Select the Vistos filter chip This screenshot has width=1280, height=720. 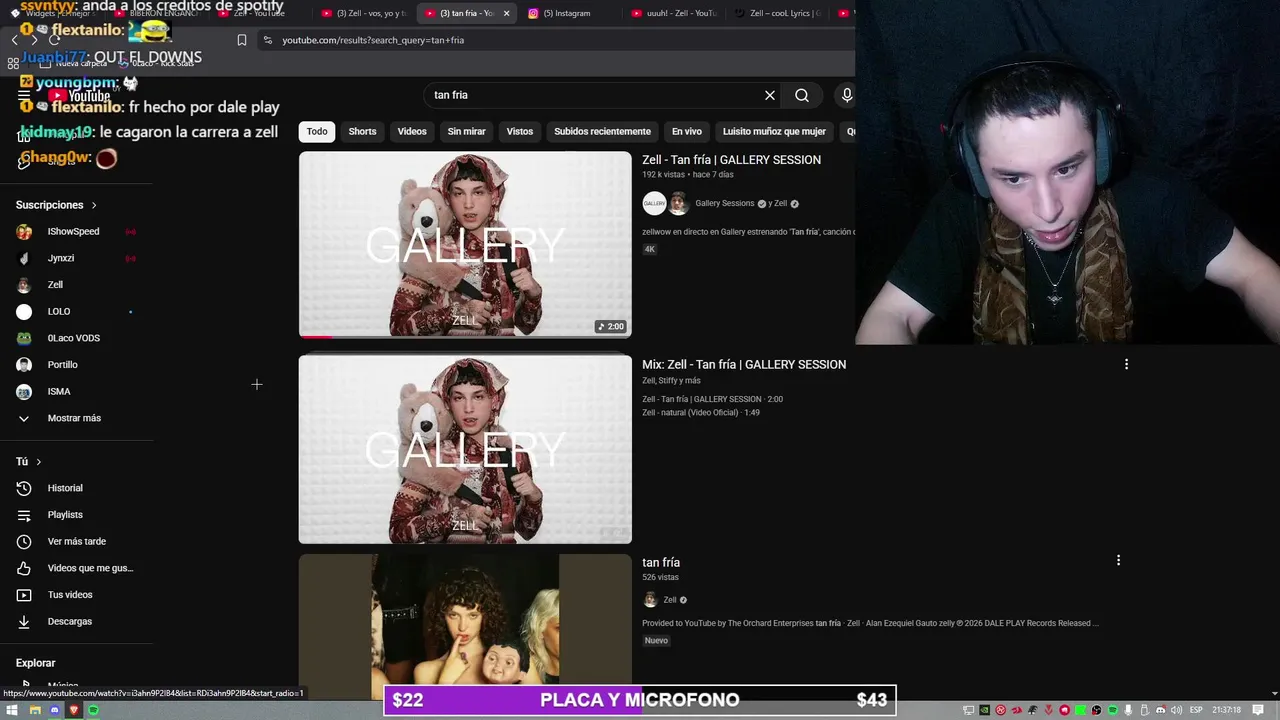click(x=520, y=131)
